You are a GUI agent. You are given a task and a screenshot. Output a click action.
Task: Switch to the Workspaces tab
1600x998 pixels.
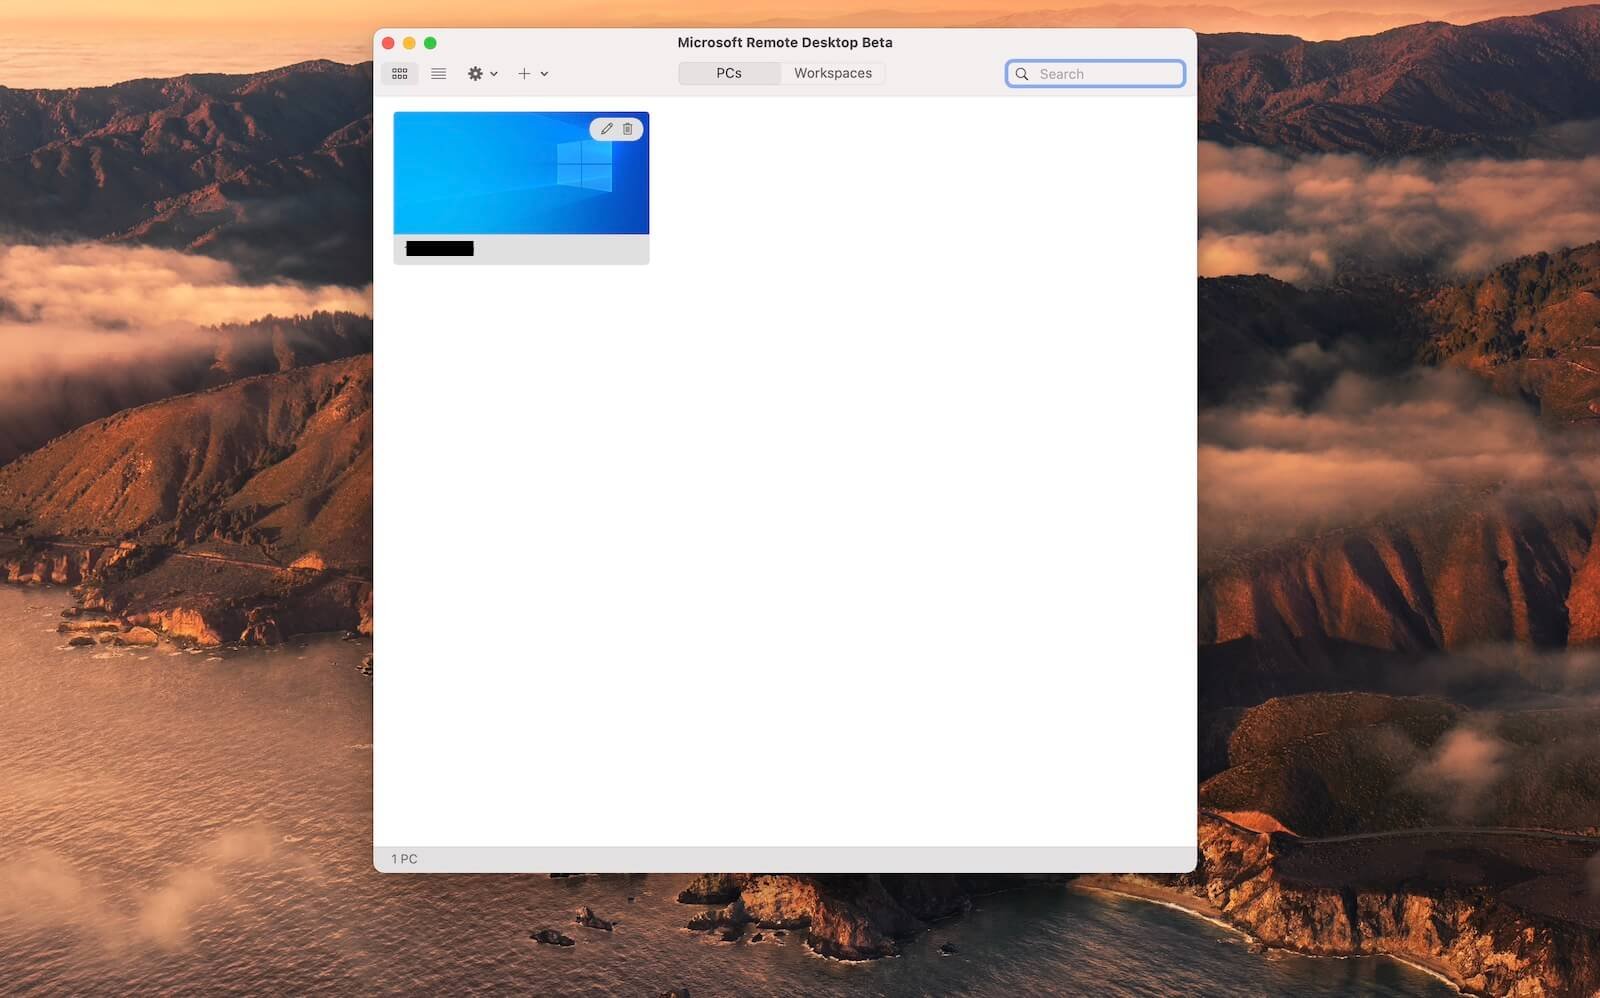tap(833, 73)
